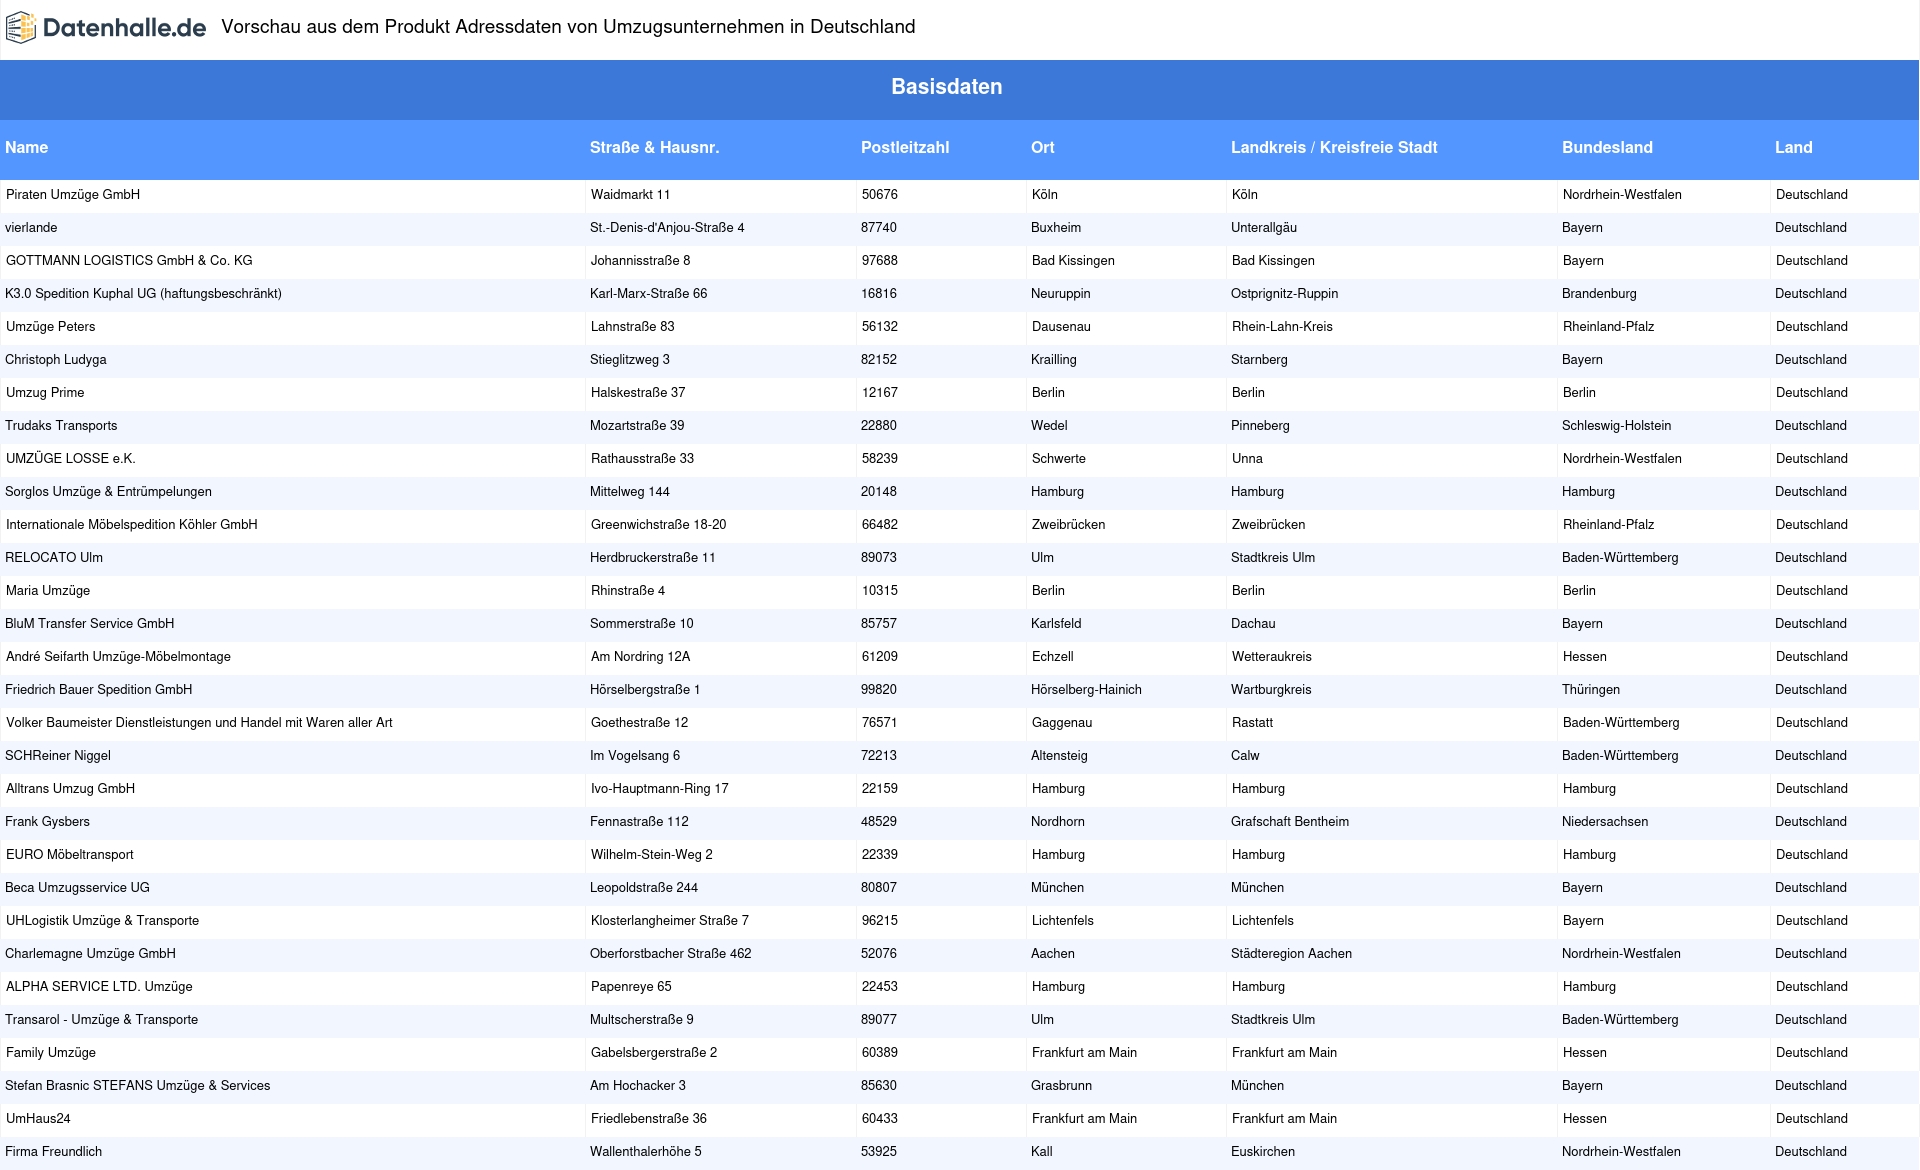Click the address Karl-Marx-Straße 66
The width and height of the screenshot is (1920, 1170).
click(x=648, y=294)
